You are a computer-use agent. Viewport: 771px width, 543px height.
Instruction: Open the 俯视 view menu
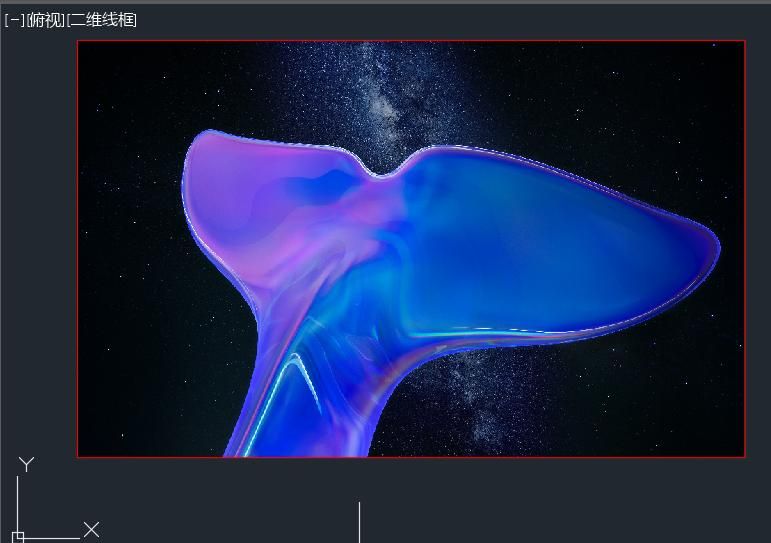point(45,20)
